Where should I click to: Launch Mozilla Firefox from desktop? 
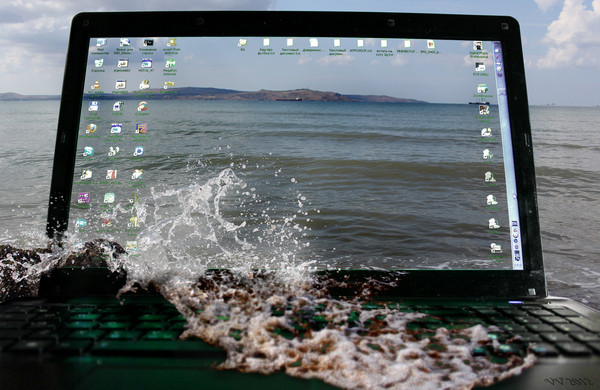click(91, 129)
